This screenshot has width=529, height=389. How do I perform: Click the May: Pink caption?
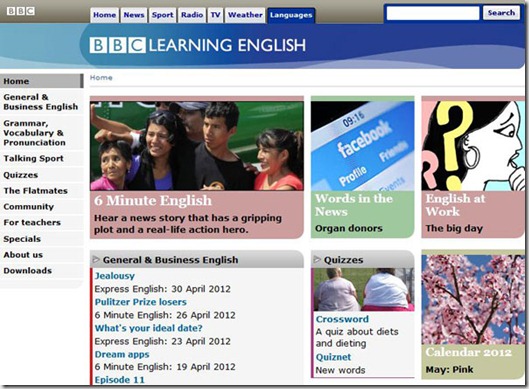coord(449,369)
